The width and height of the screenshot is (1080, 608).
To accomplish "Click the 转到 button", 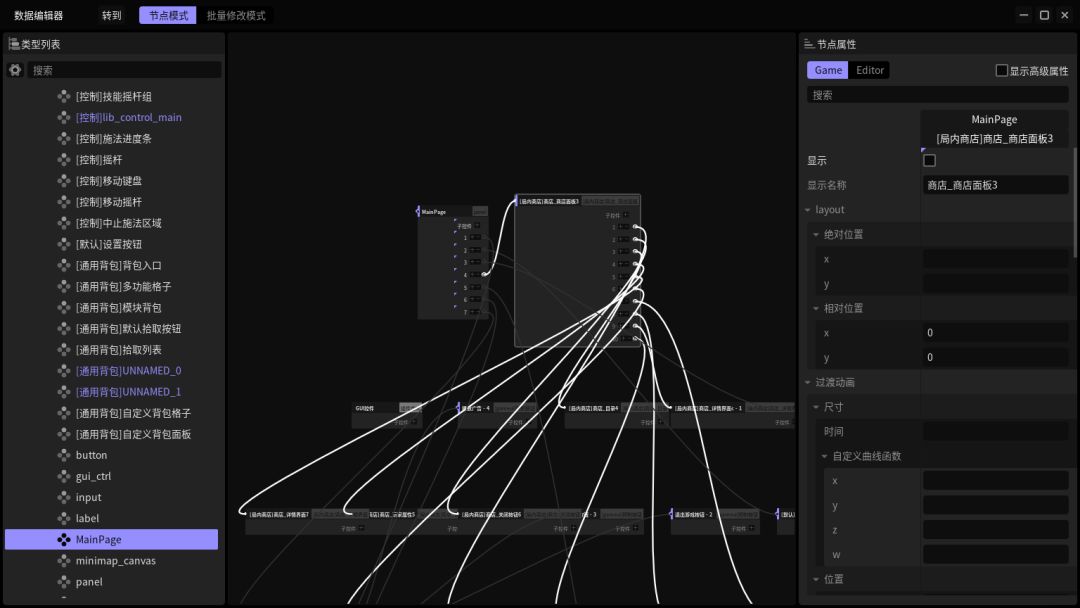I will (112, 15).
